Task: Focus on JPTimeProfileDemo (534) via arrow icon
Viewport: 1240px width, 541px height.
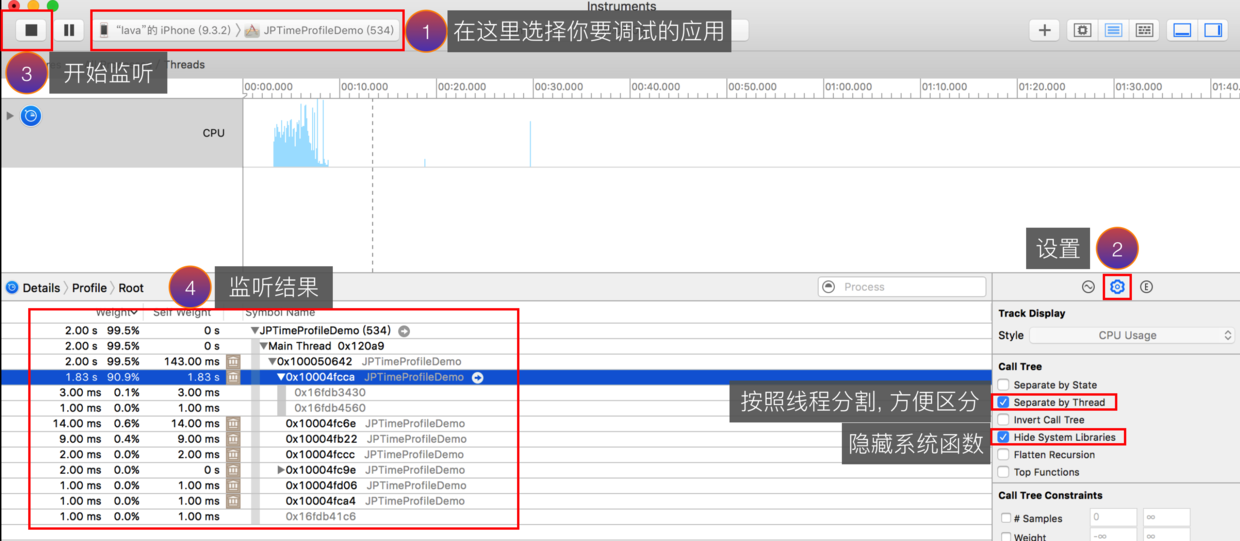Action: pos(403,331)
